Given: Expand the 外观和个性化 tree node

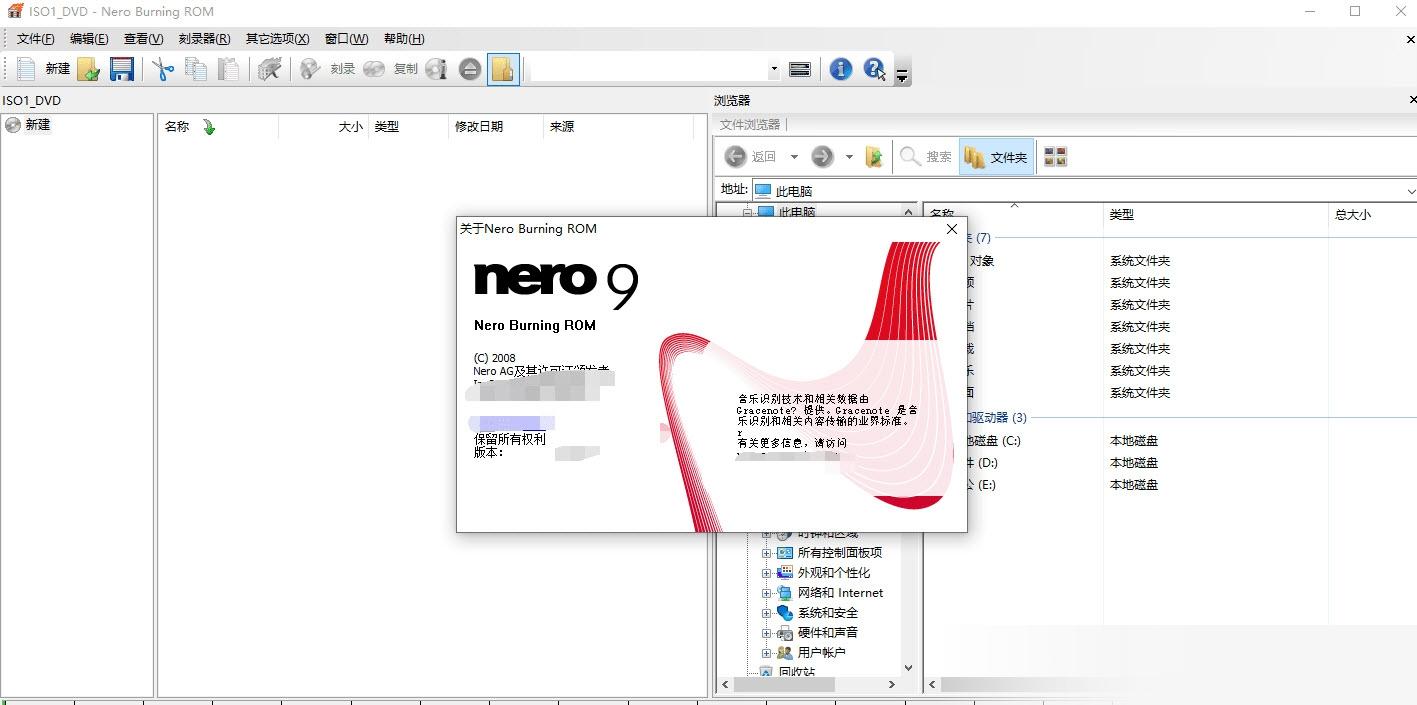Looking at the screenshot, I should (x=767, y=573).
